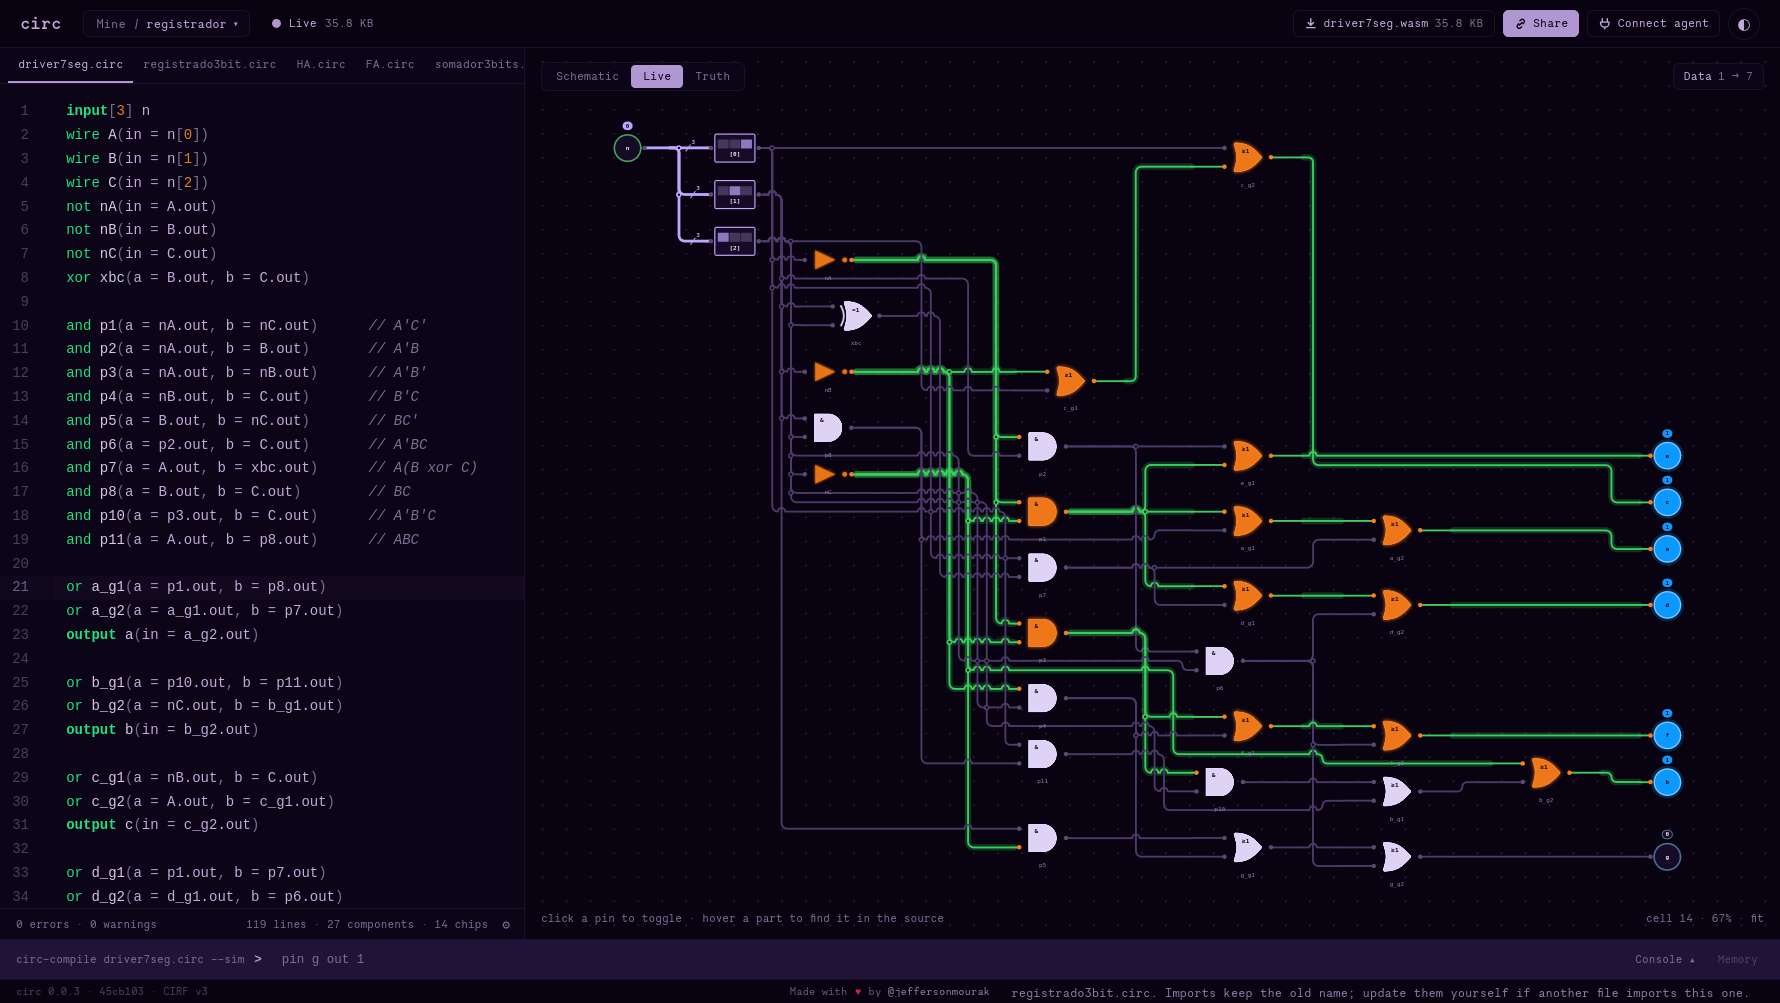Switch light/dark theme with half-circle icon

pyautogui.click(x=1744, y=24)
